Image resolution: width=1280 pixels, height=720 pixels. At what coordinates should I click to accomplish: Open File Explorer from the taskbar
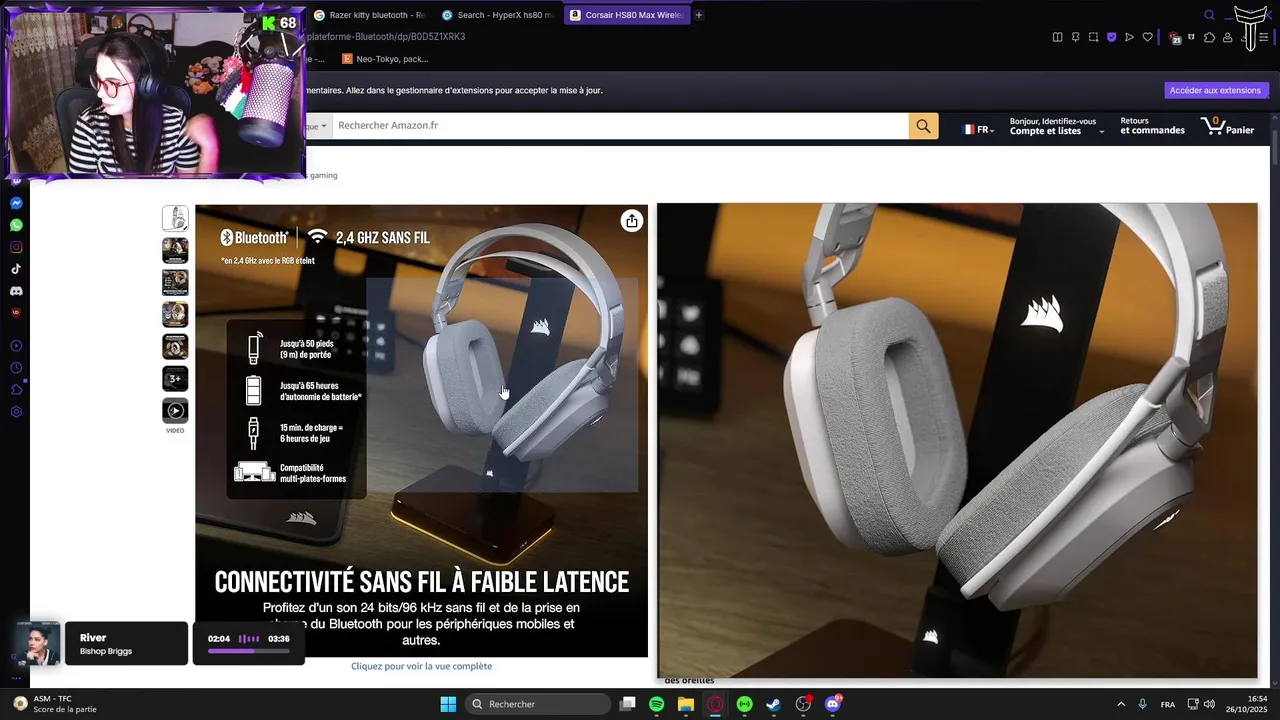[x=686, y=704]
